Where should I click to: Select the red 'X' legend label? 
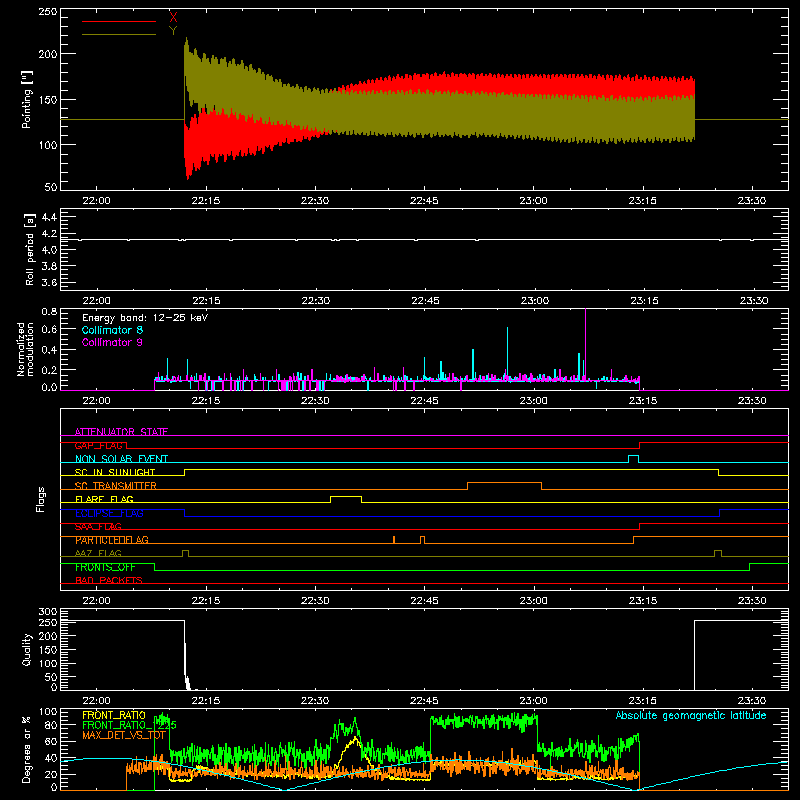(173, 17)
